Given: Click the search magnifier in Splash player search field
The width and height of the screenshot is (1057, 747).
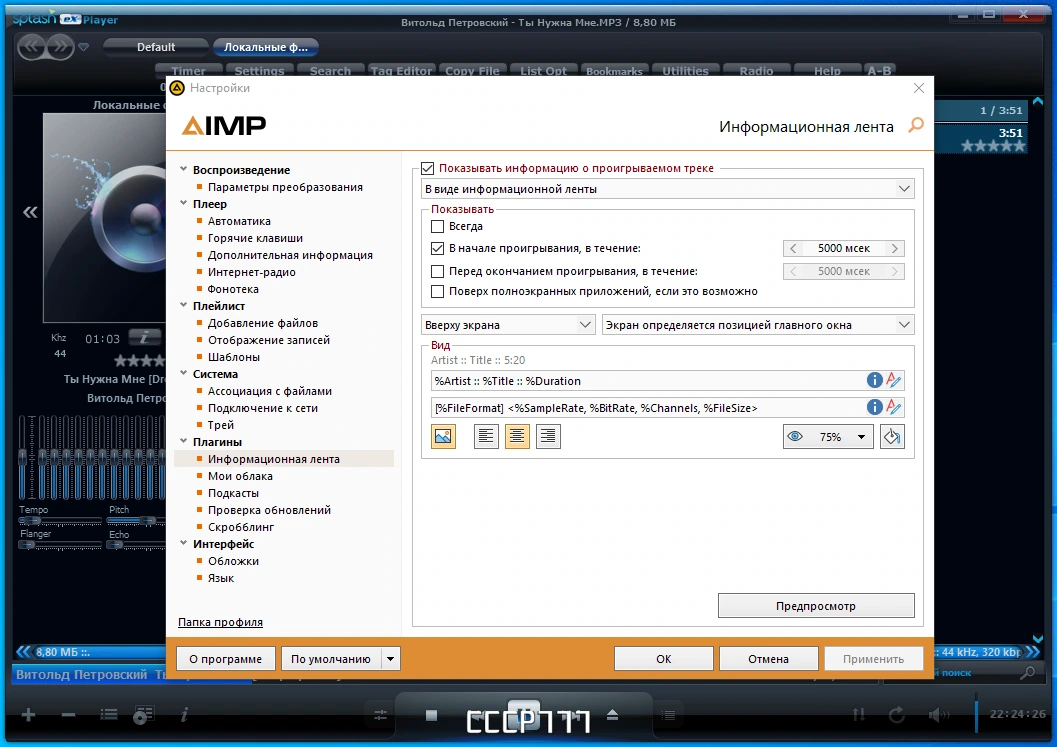Looking at the screenshot, I should point(1027,672).
